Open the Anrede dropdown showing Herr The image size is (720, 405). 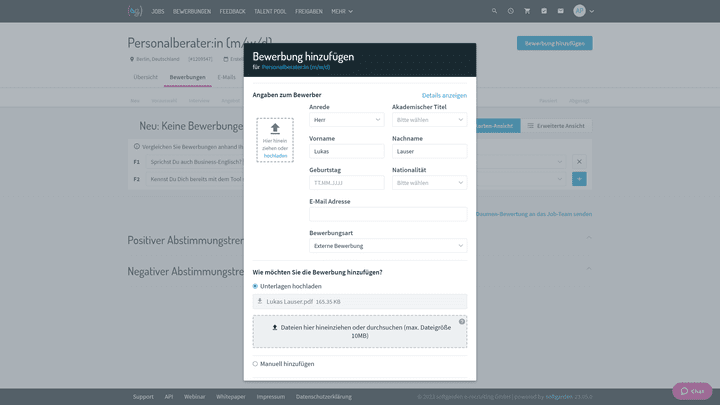(346, 120)
